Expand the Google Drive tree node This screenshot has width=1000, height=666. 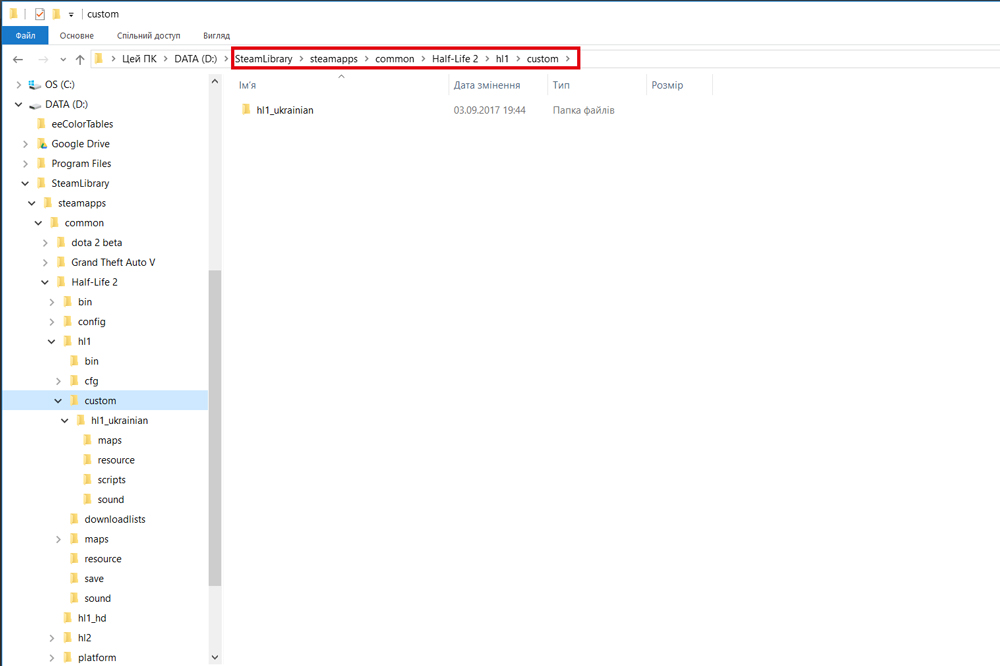coord(26,144)
